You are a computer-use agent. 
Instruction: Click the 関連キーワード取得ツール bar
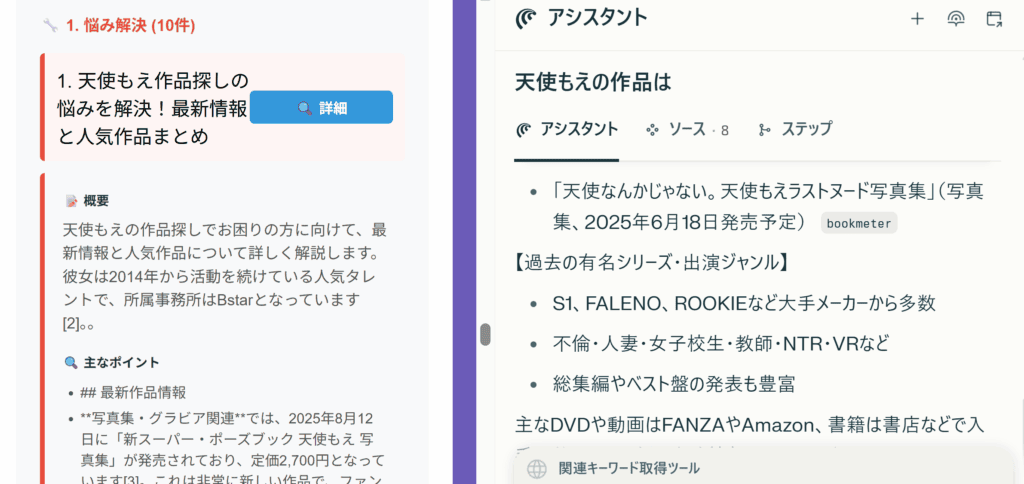pos(763,468)
